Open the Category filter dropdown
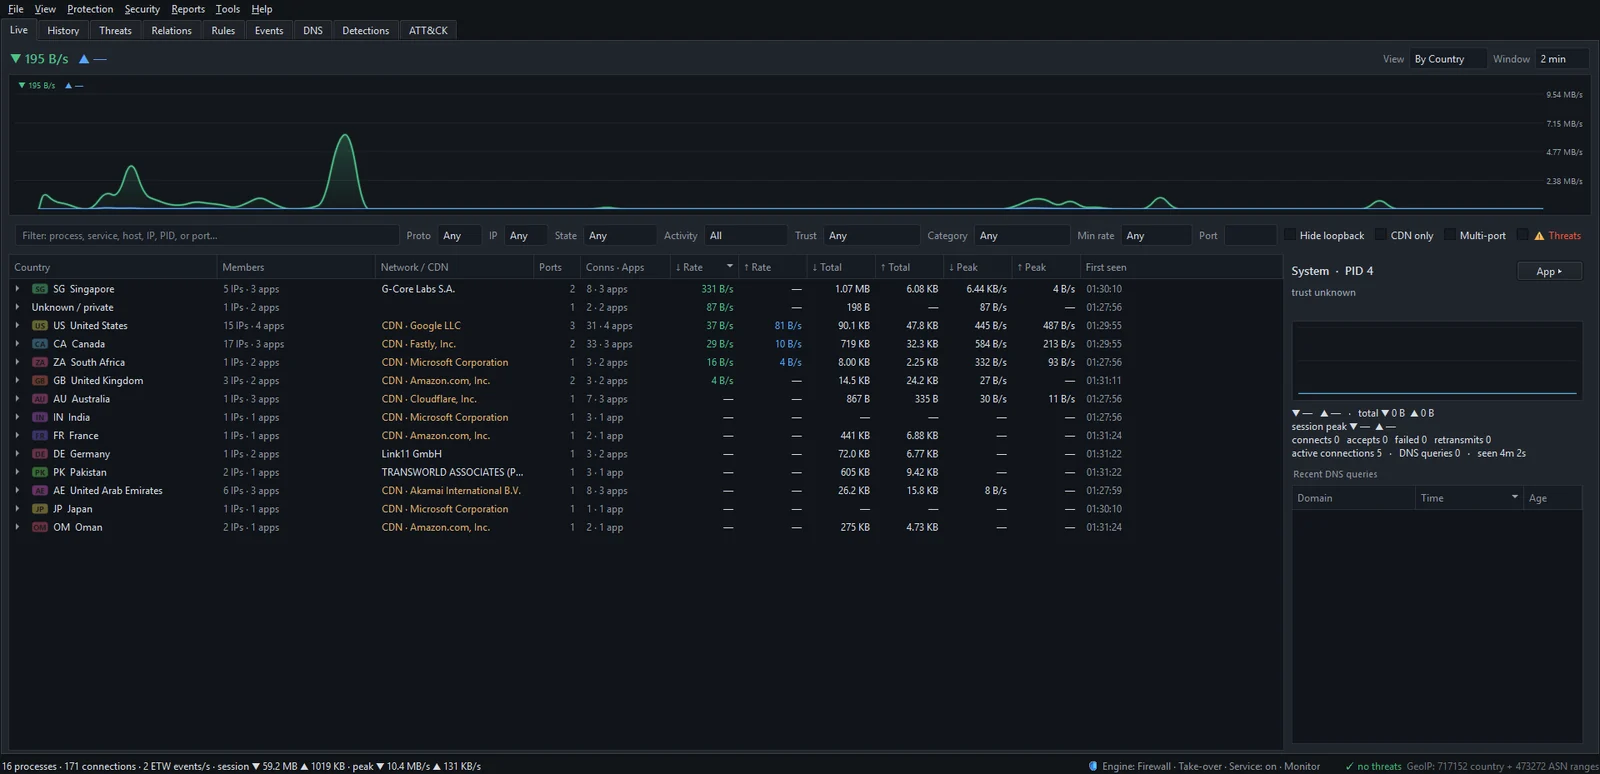 tap(1022, 236)
